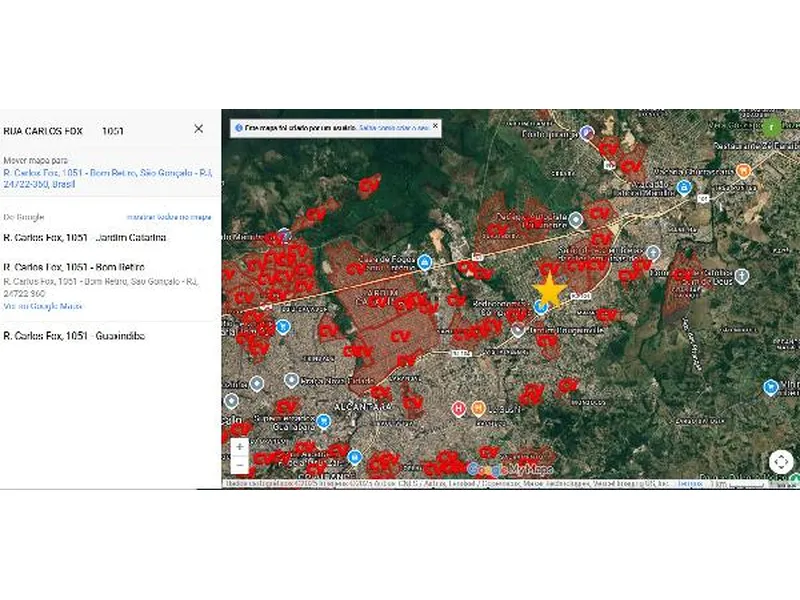Viewport: 800px width, 600px height.
Task: Click the blue pin below the star
Action: [540, 307]
